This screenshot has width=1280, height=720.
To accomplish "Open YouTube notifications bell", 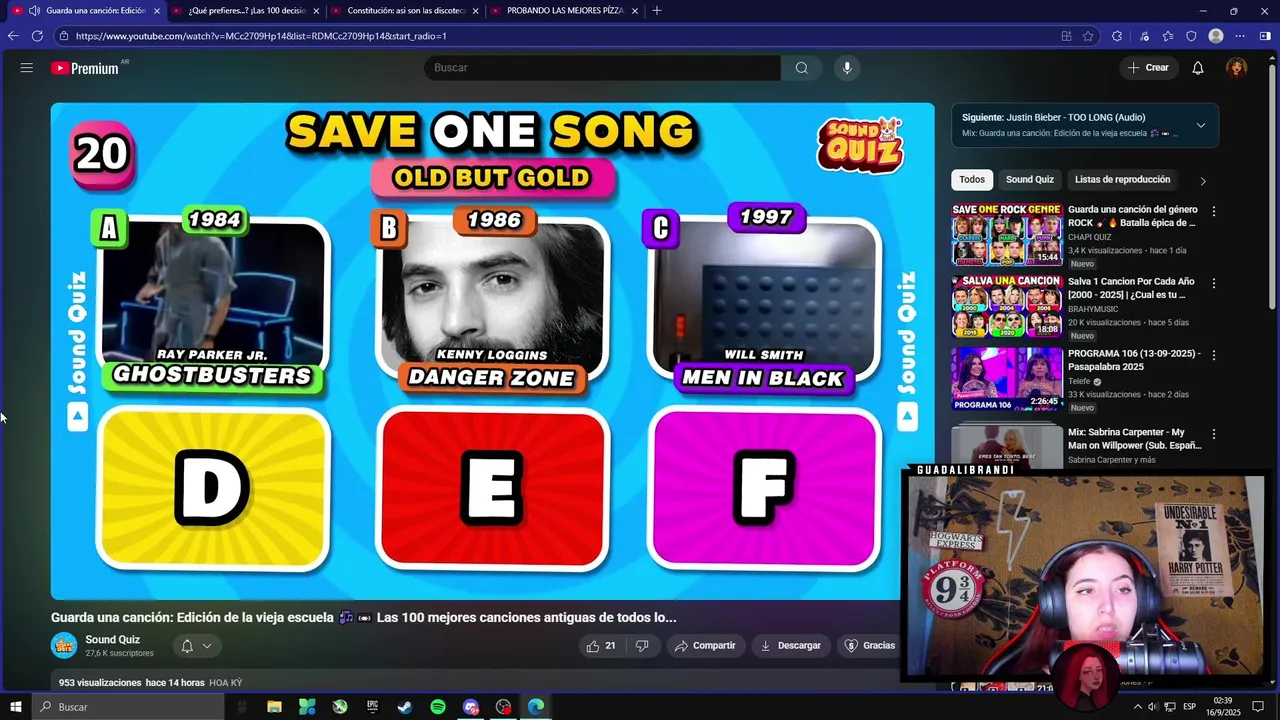I will (1198, 68).
